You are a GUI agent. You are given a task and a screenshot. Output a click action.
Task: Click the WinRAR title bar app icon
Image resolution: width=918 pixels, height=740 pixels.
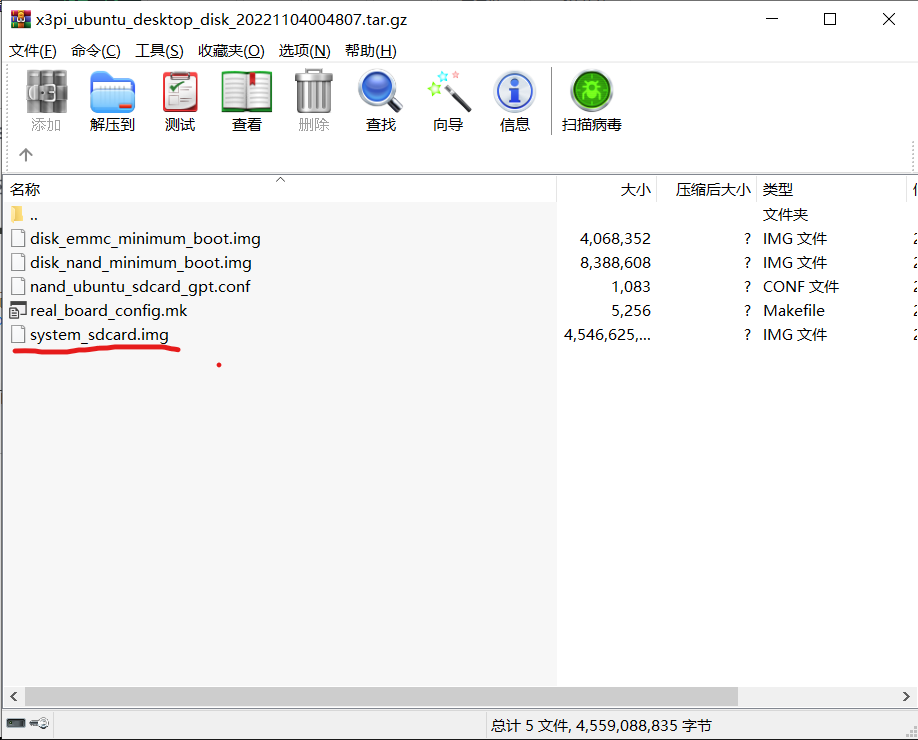(x=20, y=19)
